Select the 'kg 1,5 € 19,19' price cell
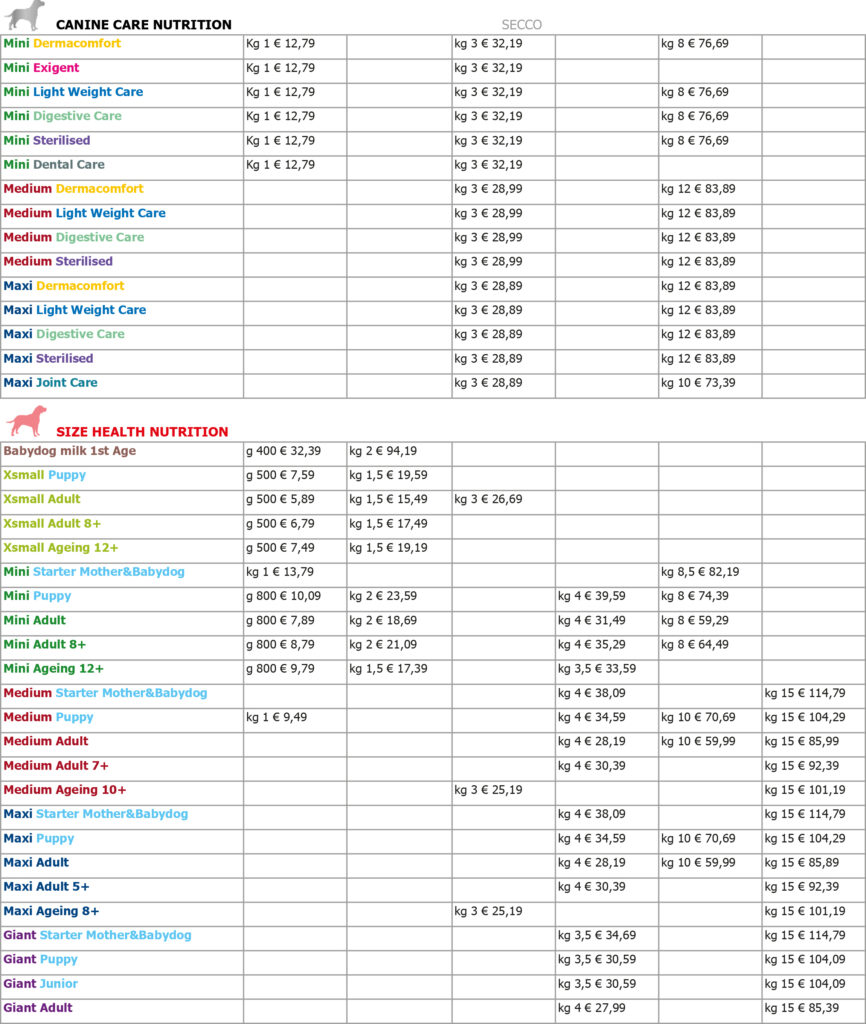 [x=389, y=547]
